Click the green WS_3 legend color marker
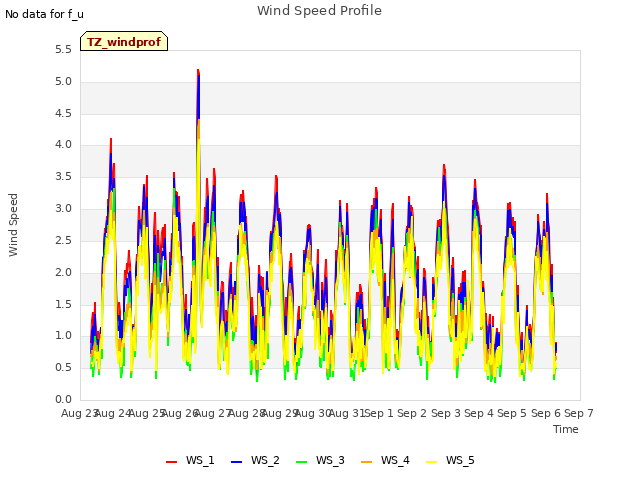The image size is (640, 480). pos(301,462)
